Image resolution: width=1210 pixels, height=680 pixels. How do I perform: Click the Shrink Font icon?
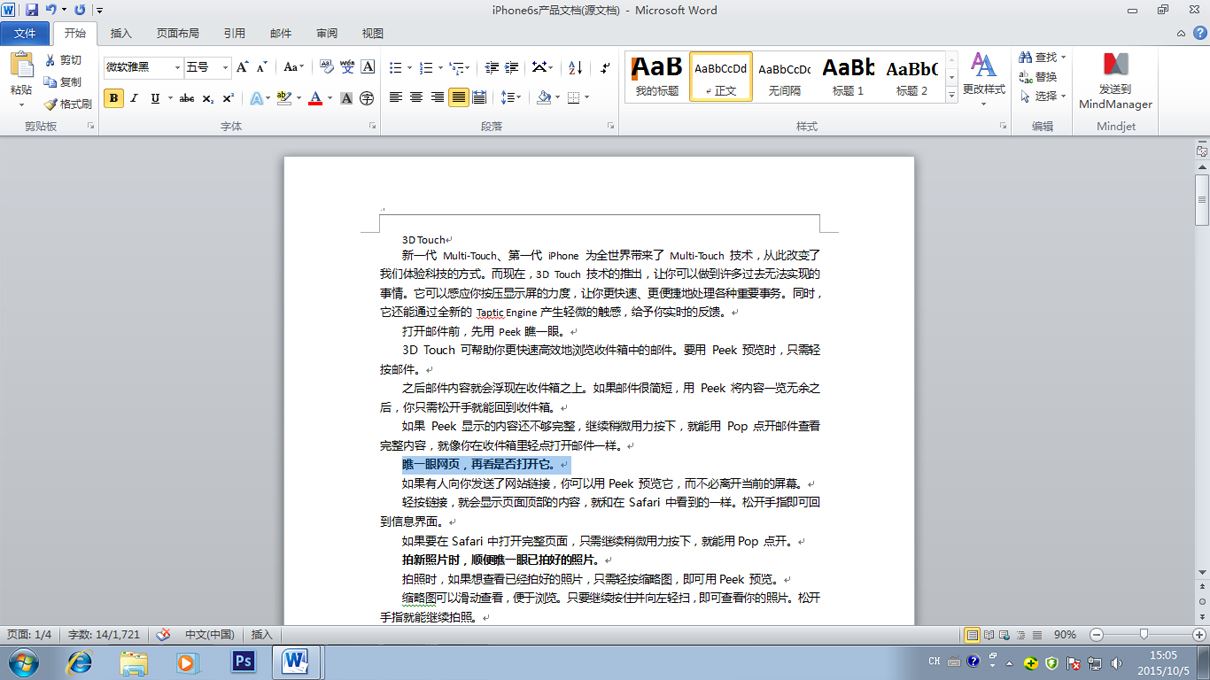(x=262, y=67)
